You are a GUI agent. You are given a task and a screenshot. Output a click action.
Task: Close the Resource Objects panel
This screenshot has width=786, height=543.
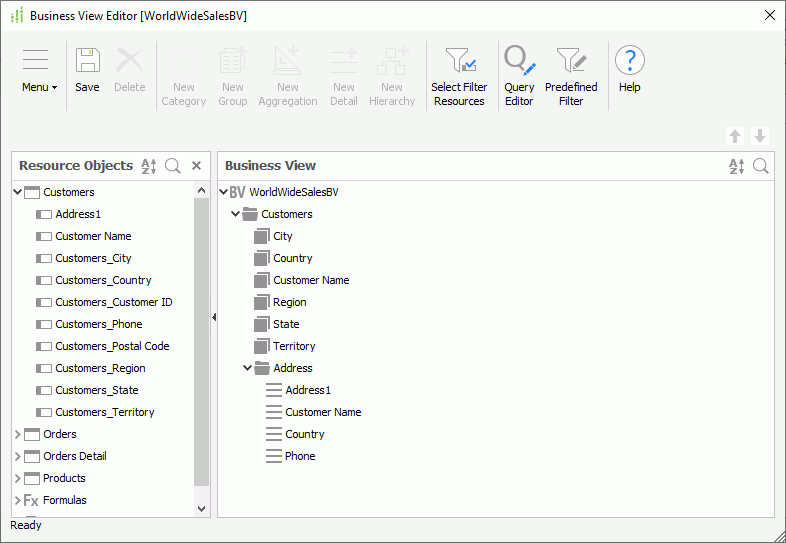pos(197,166)
